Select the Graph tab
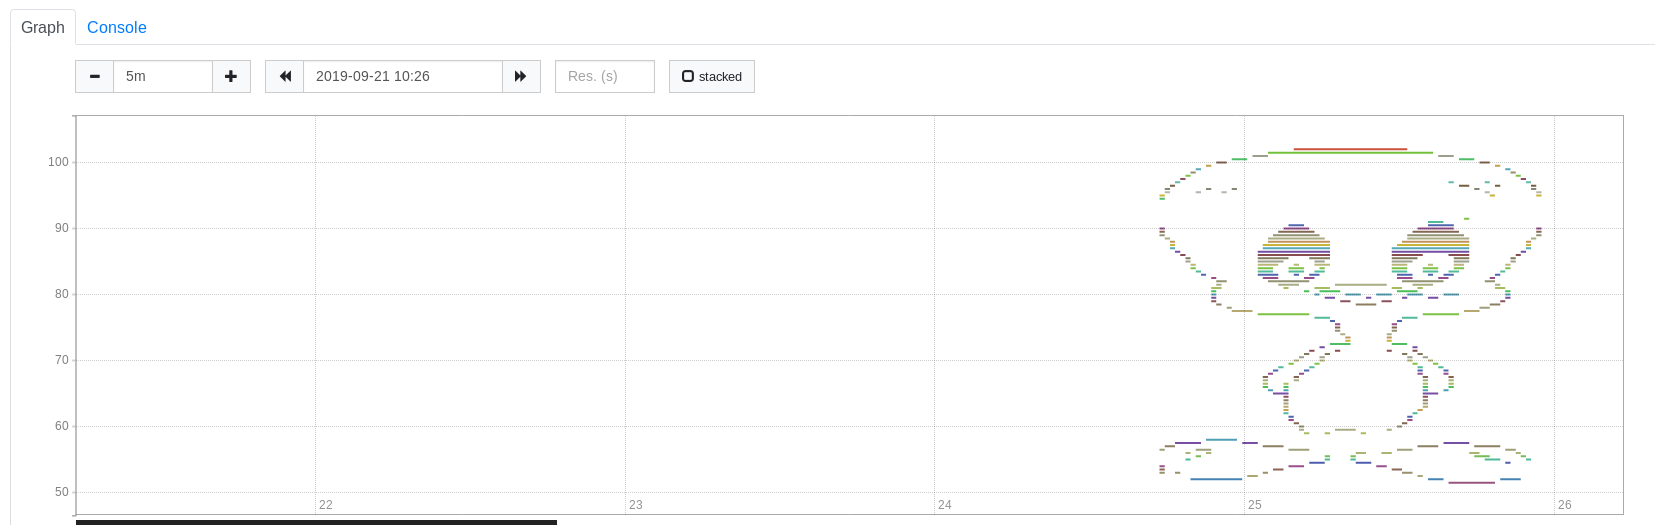The height and width of the screenshot is (525, 1655). [43, 28]
